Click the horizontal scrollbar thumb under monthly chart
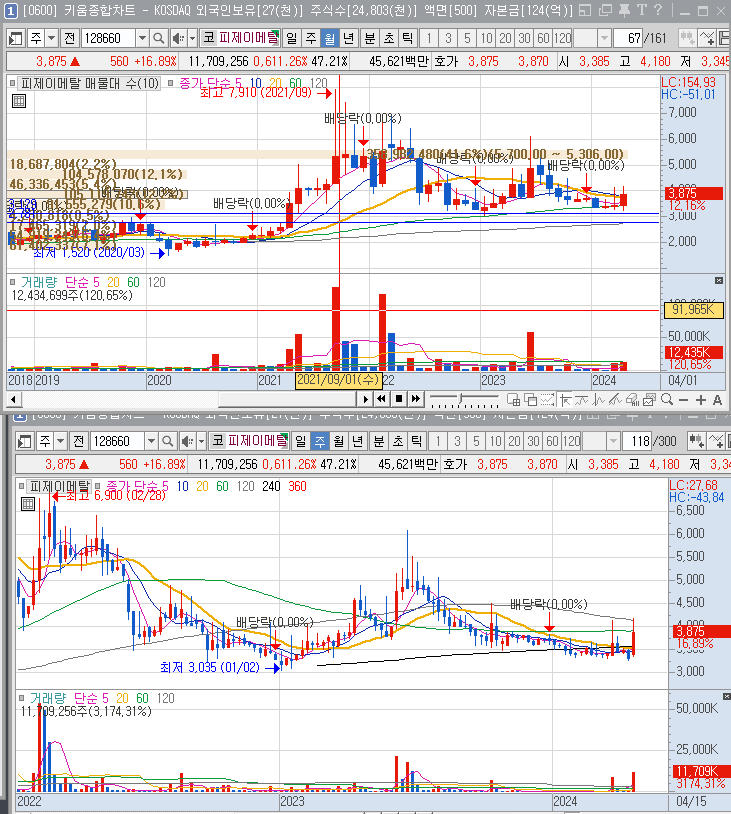 tap(287, 399)
